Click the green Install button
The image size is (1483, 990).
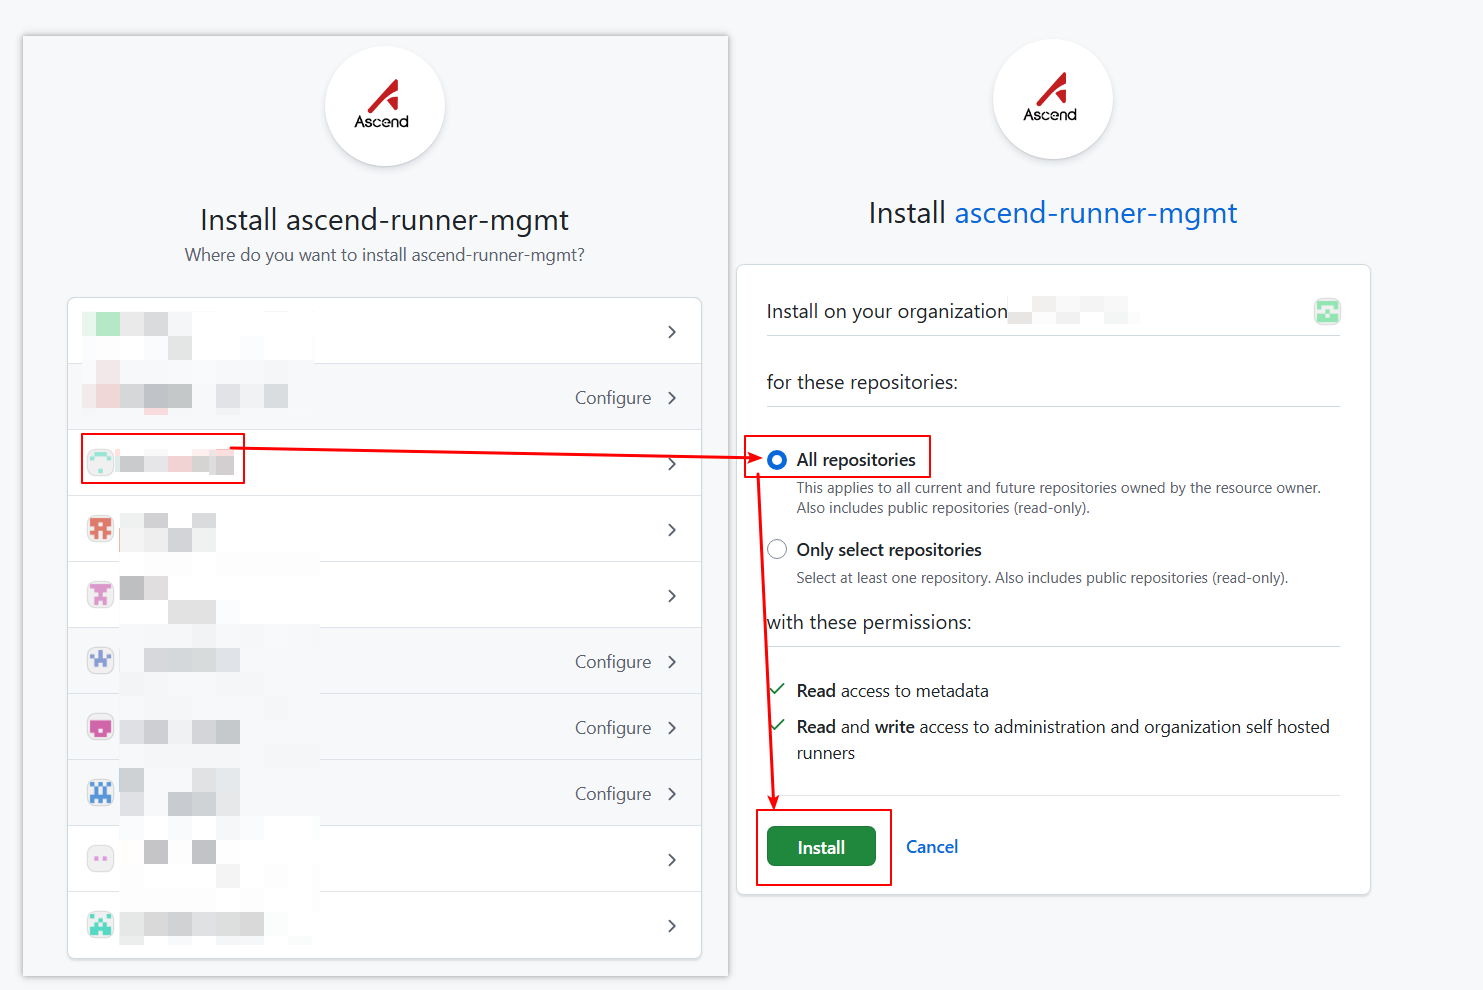pos(821,847)
